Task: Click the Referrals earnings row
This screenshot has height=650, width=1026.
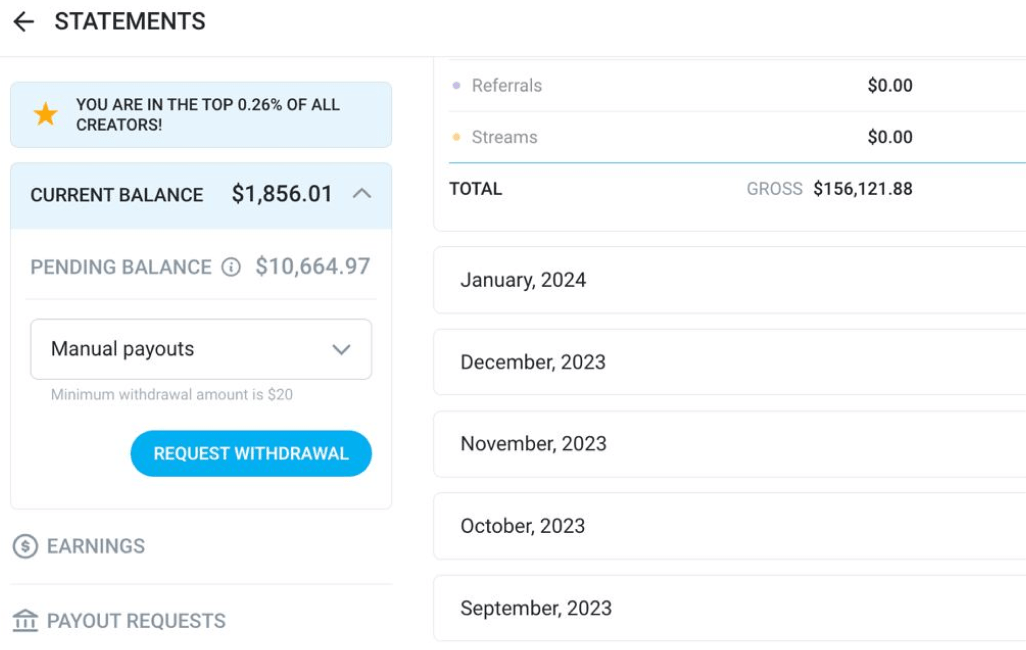Action: pyautogui.click(x=737, y=86)
